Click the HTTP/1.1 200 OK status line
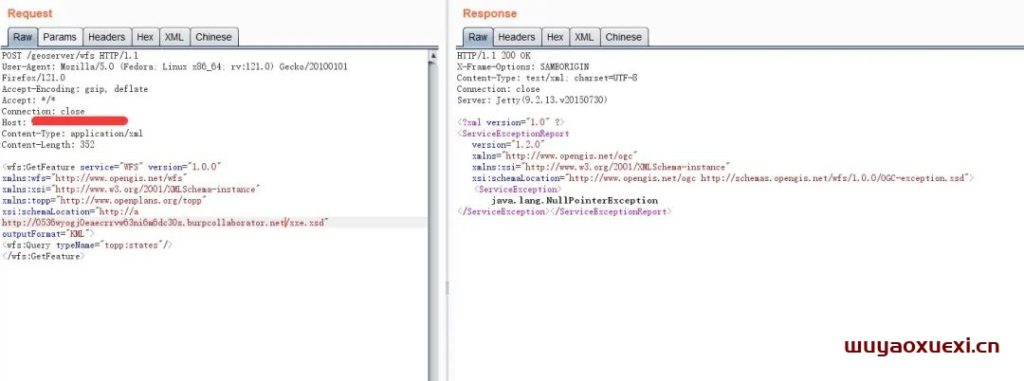Viewport: 1024px width, 381px height. [494, 56]
